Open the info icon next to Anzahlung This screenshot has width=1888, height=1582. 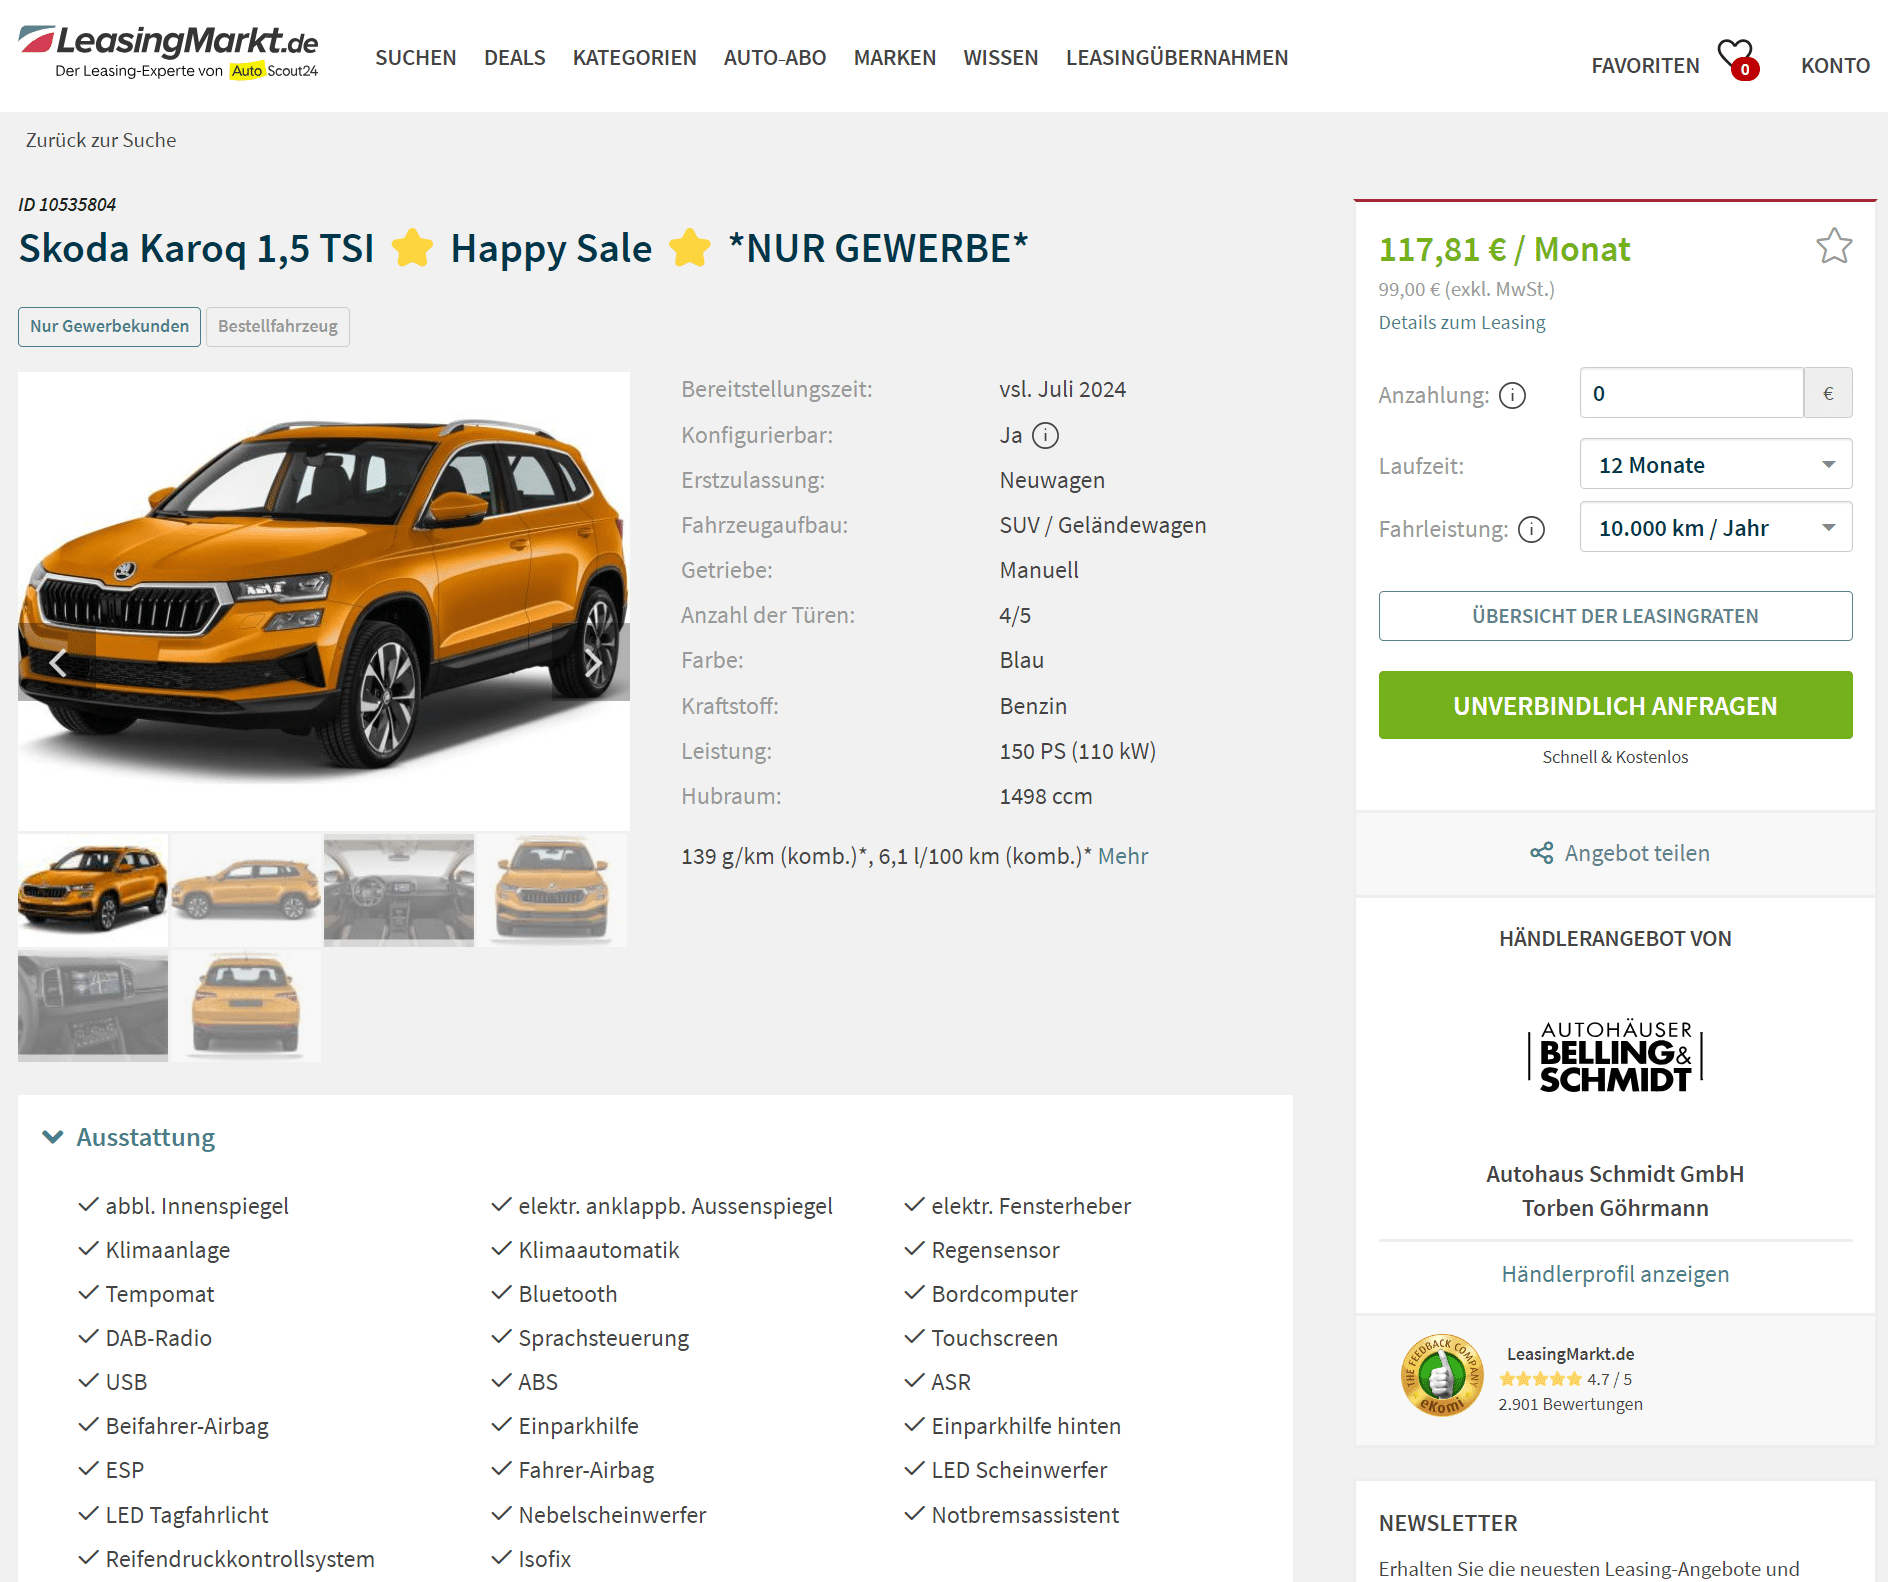(1512, 396)
